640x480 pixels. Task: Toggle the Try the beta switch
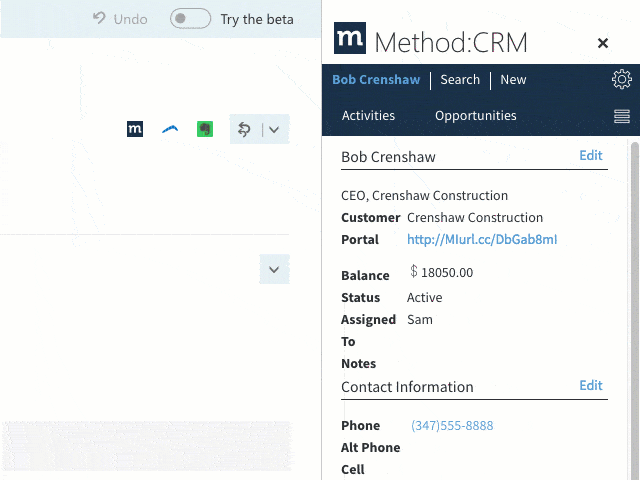pyautogui.click(x=190, y=18)
